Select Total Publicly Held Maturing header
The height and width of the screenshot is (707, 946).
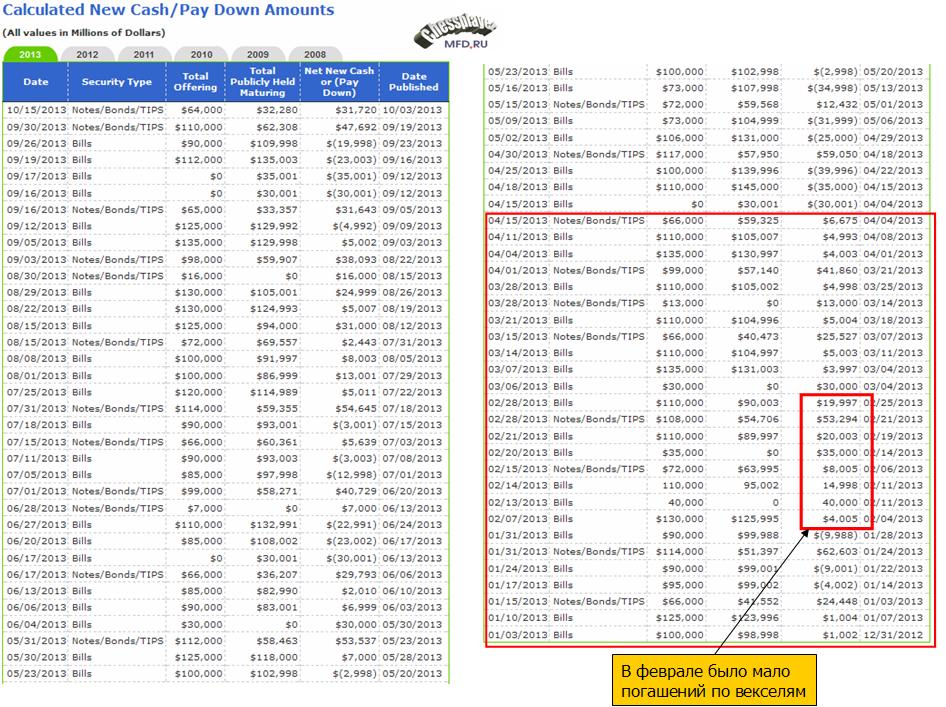(x=262, y=82)
